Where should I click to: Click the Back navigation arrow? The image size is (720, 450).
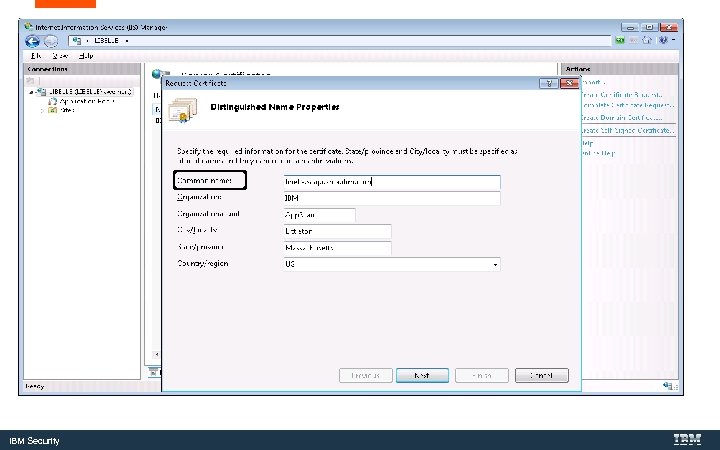point(32,41)
